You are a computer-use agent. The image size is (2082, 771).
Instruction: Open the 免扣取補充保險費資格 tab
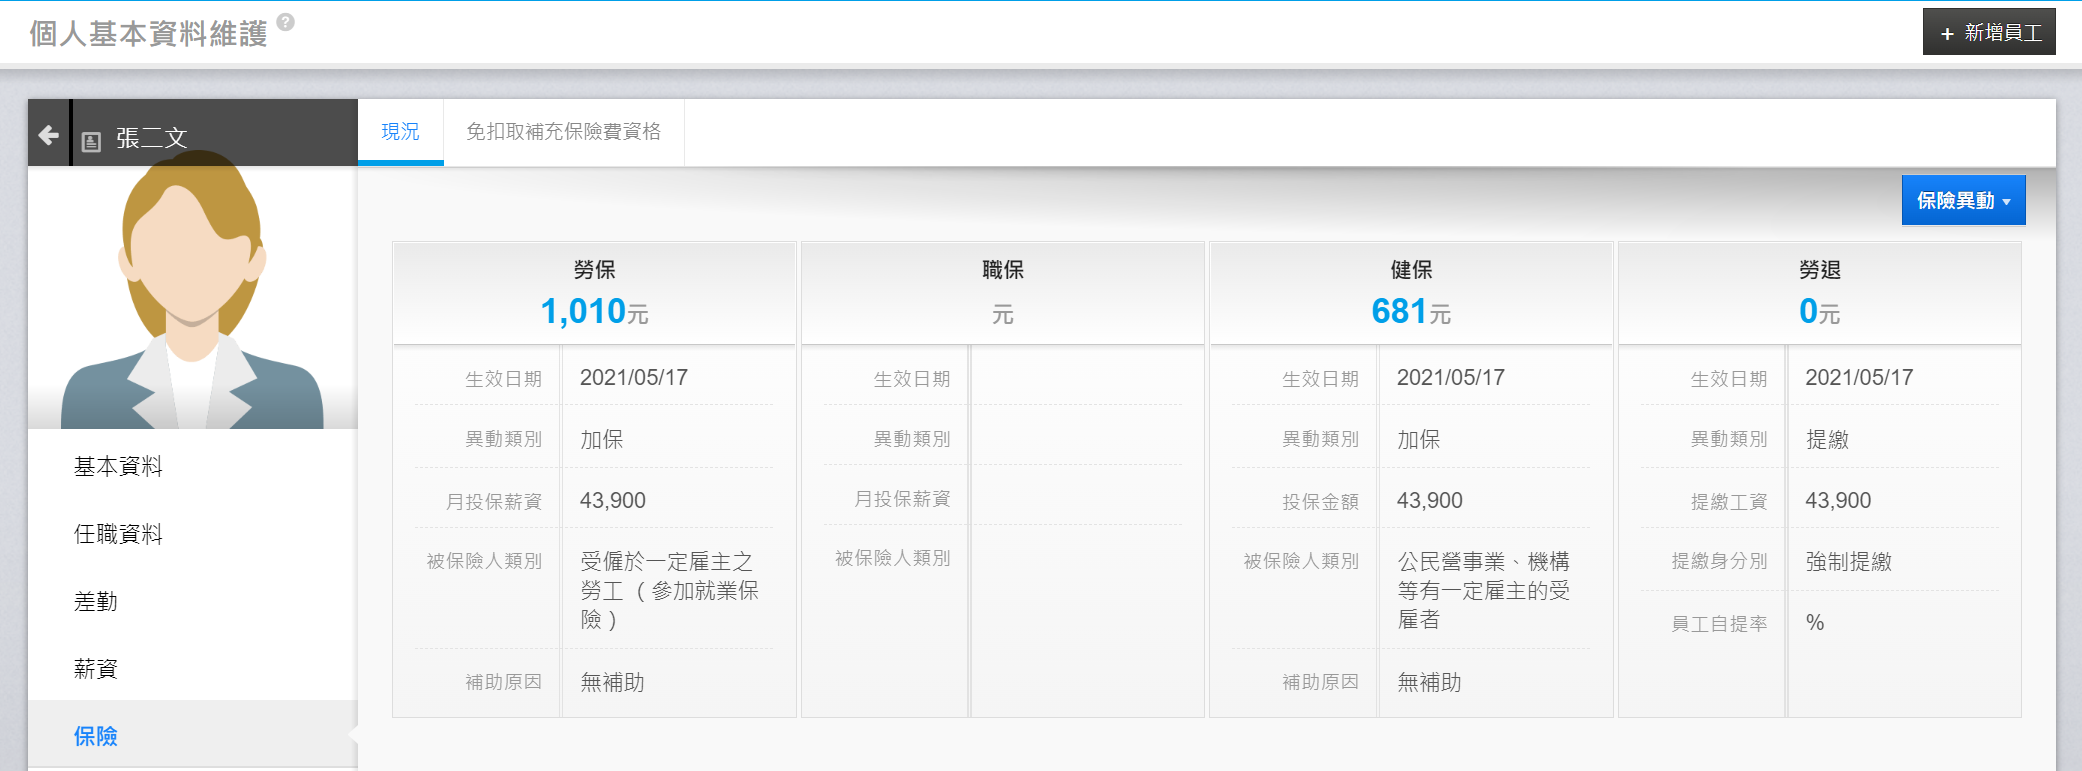(x=563, y=132)
